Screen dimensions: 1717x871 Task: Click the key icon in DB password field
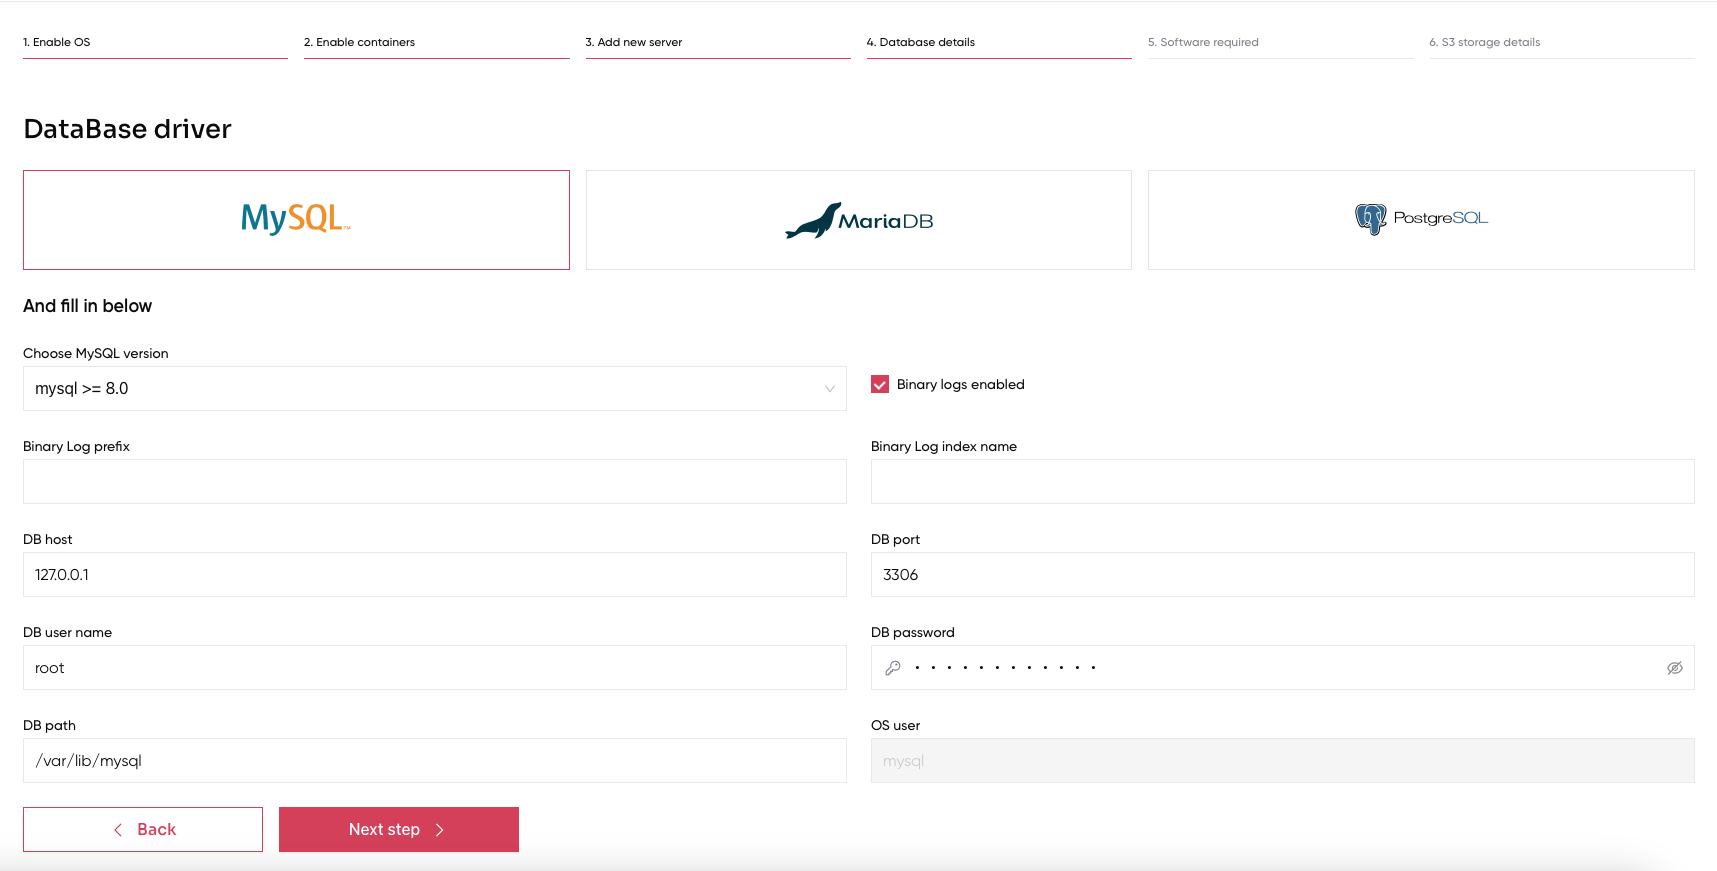[x=893, y=668]
